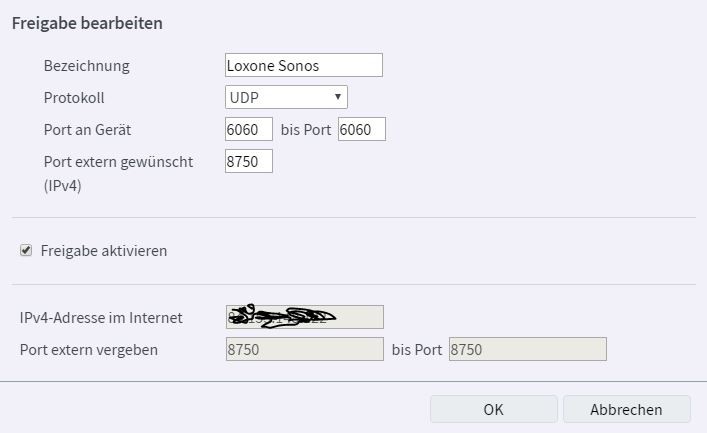This screenshot has width=707, height=433.
Task: Click the Freigabe bearbeiten heading
Action: pos(87,23)
